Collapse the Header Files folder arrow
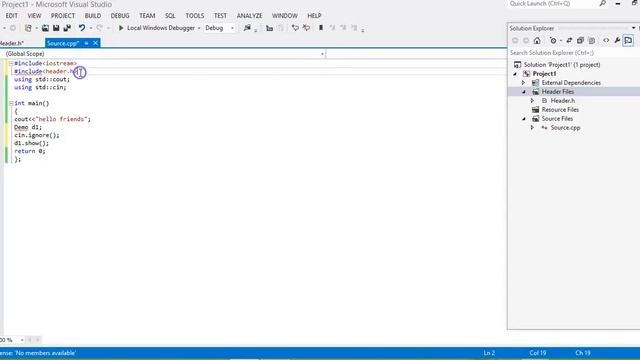The width and height of the screenshot is (640, 360). click(524, 92)
